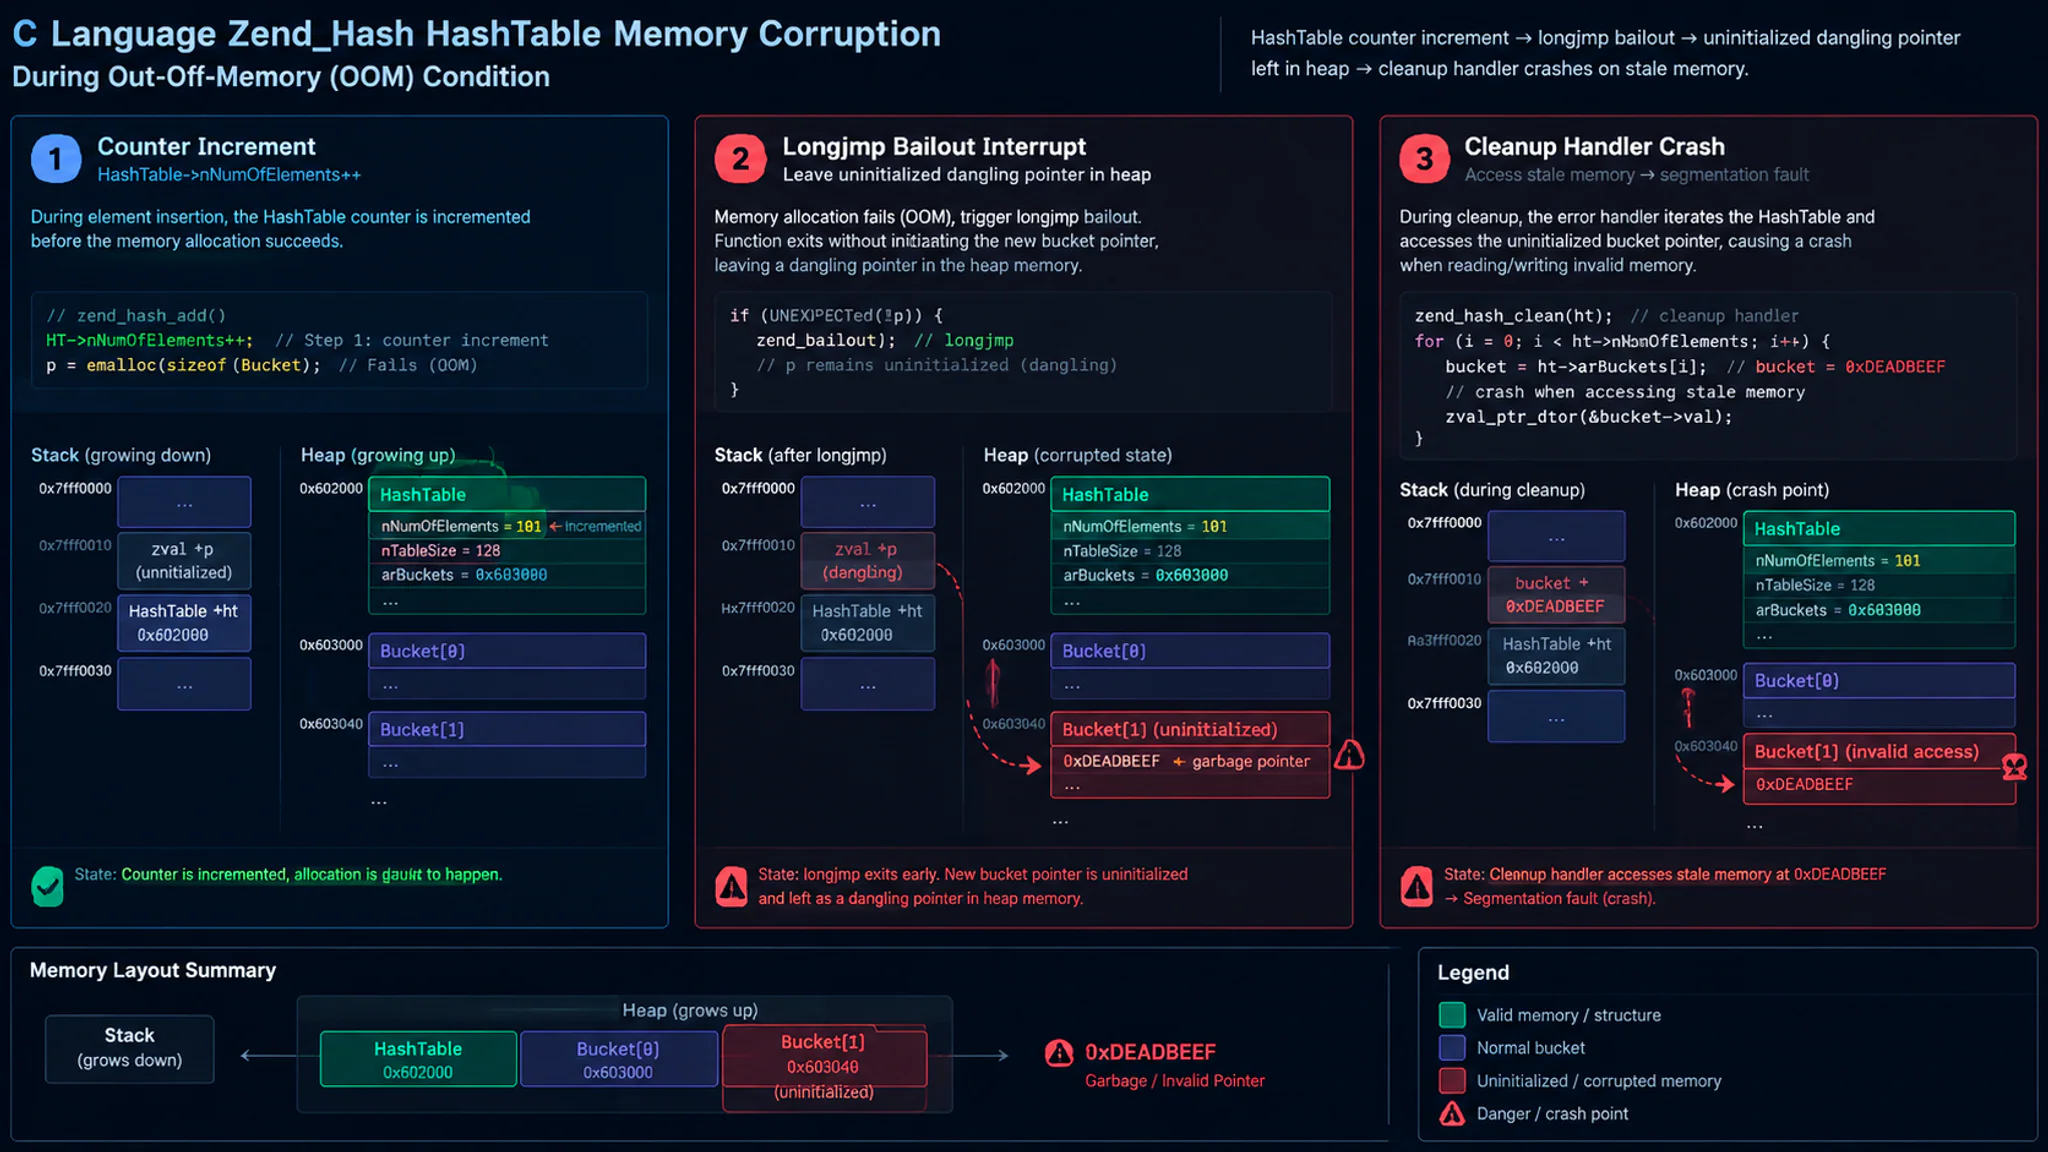Click the 'Longjmp Bailout Interrupt' heading

[x=934, y=146]
